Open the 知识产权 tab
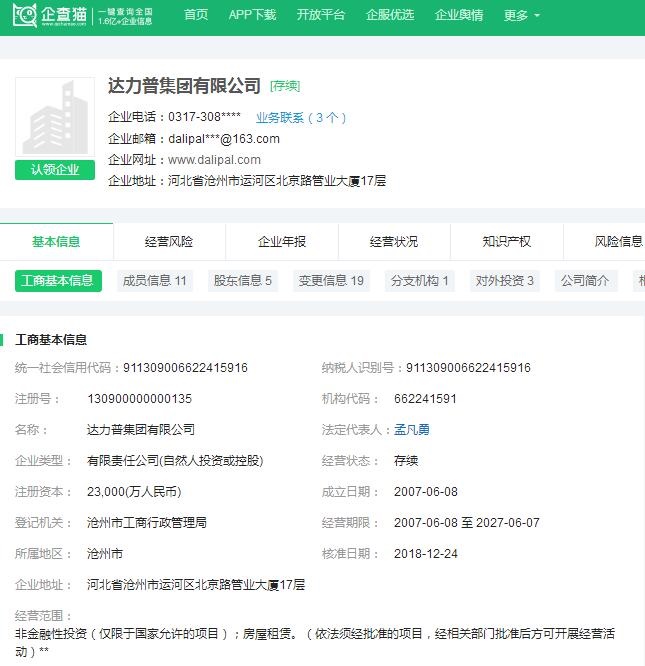The width and height of the screenshot is (645, 666). click(507, 242)
